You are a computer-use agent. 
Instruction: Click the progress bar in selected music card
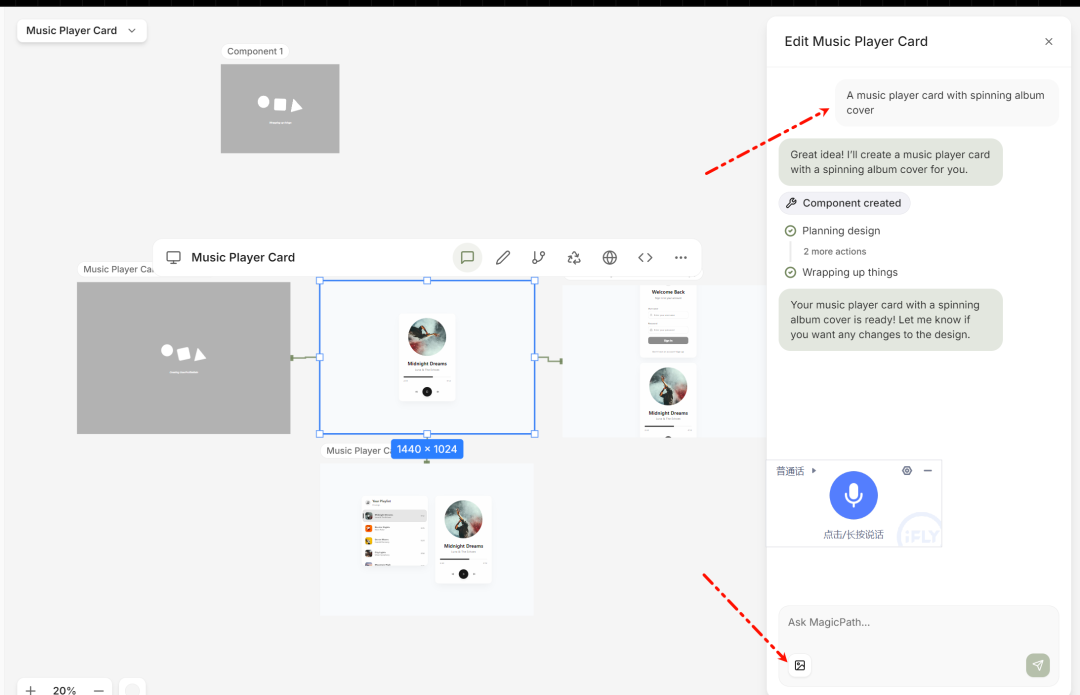(427, 377)
